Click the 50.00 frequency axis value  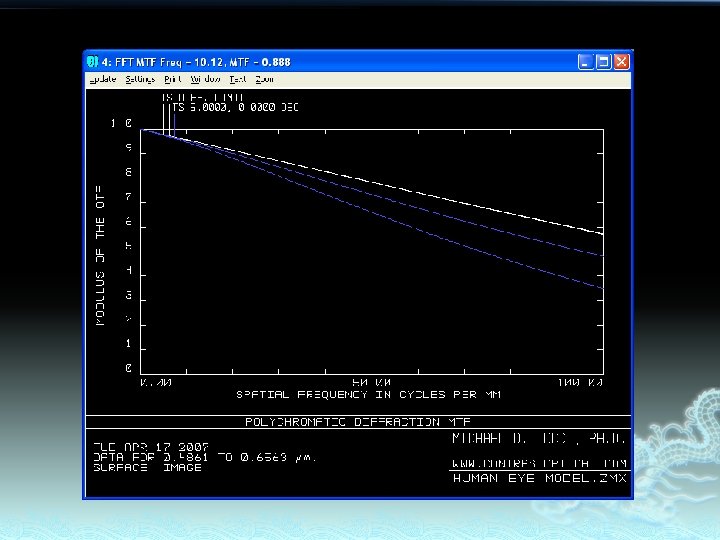pos(371,382)
